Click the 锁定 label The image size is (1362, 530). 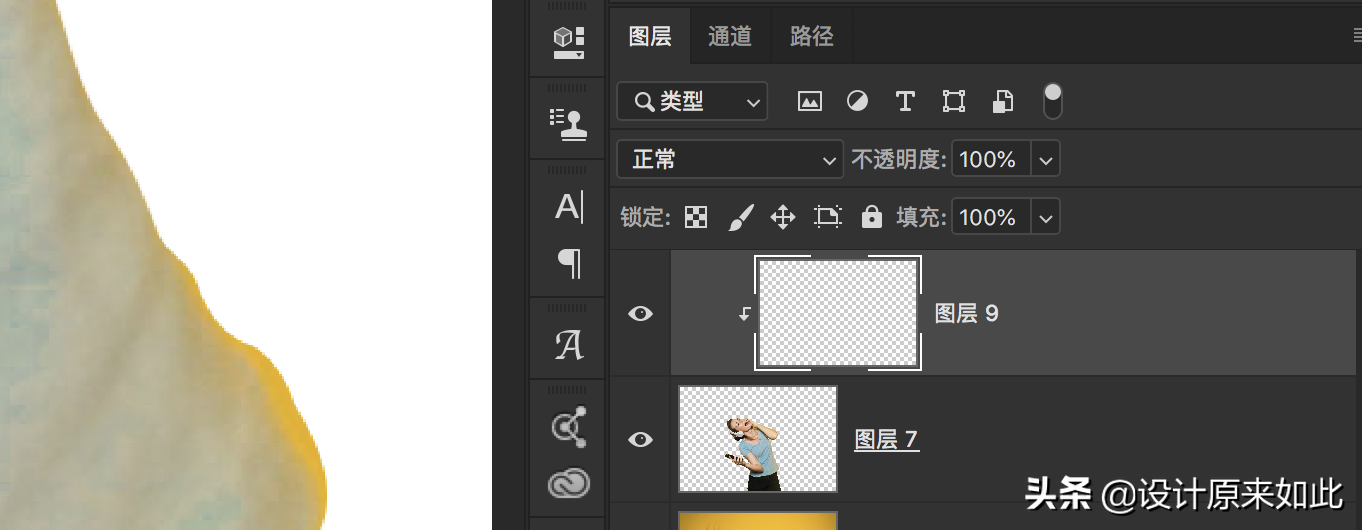645,217
